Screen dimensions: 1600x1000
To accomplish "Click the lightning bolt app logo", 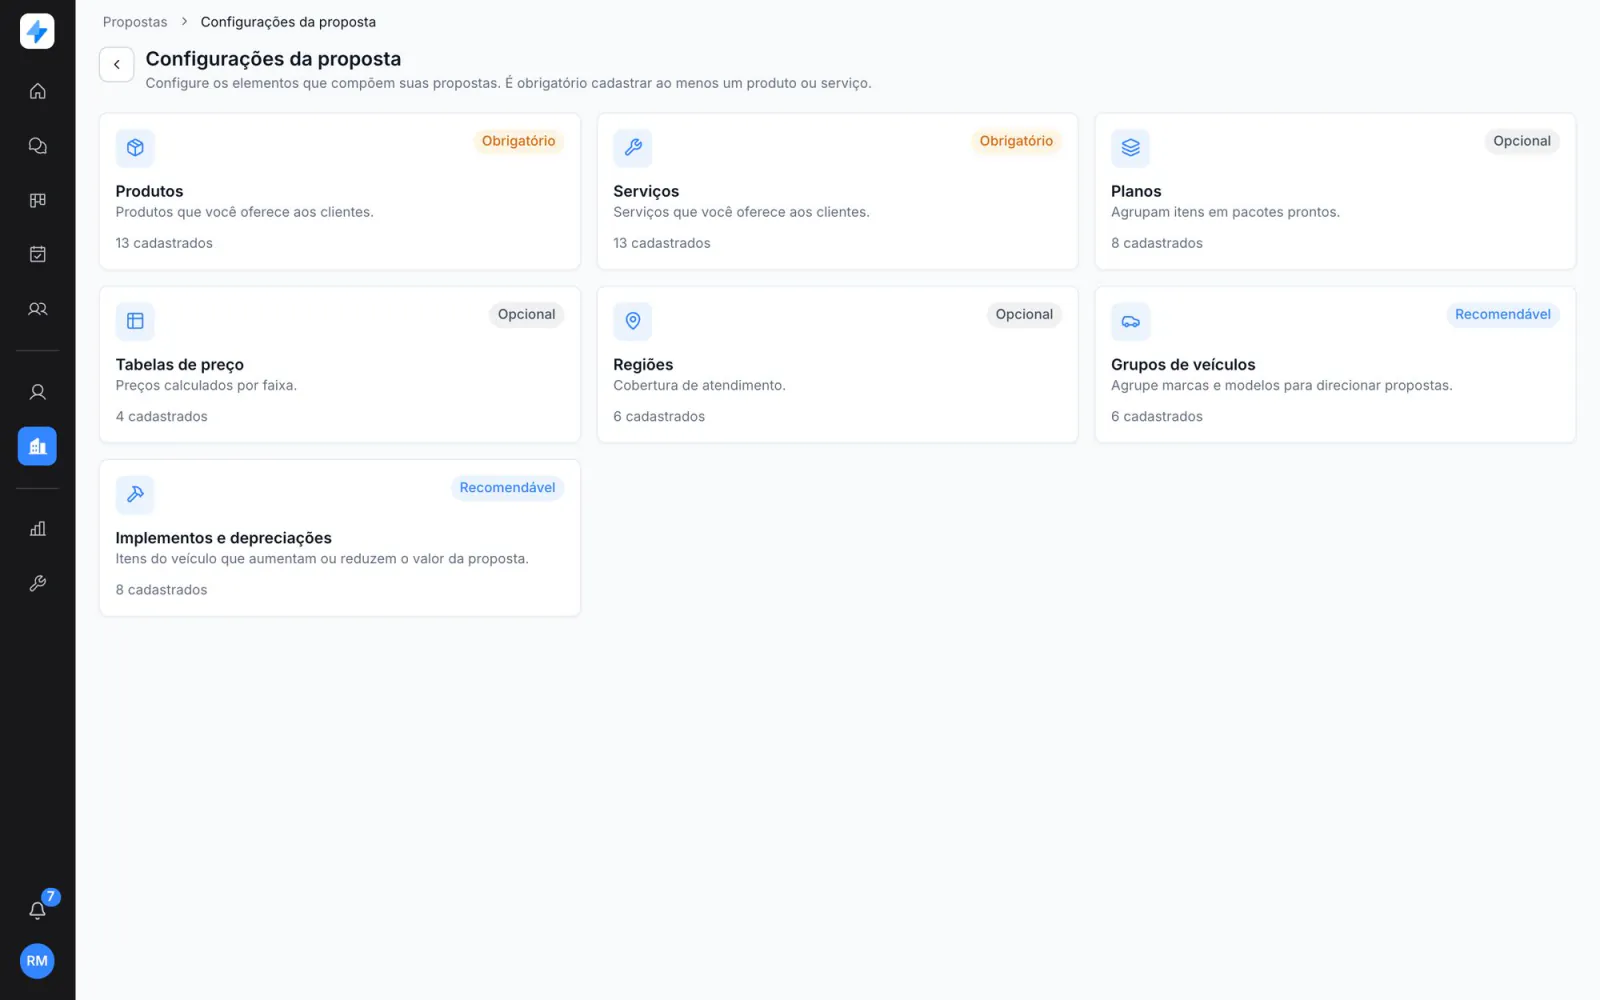I will [x=37, y=31].
